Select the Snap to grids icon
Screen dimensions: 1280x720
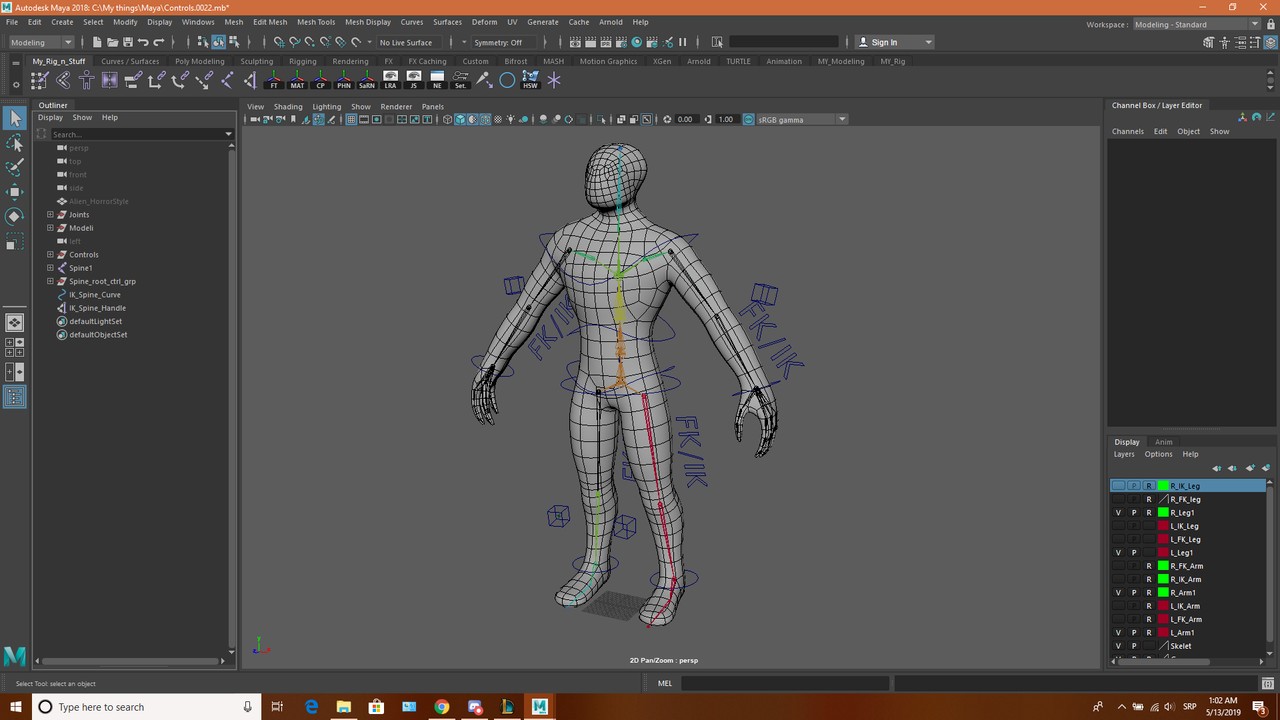(x=280, y=41)
